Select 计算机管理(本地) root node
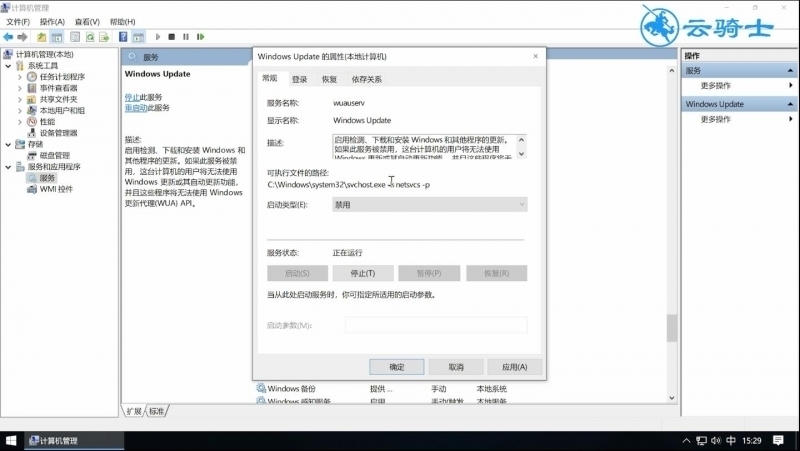The width and height of the screenshot is (800, 451). [44, 54]
